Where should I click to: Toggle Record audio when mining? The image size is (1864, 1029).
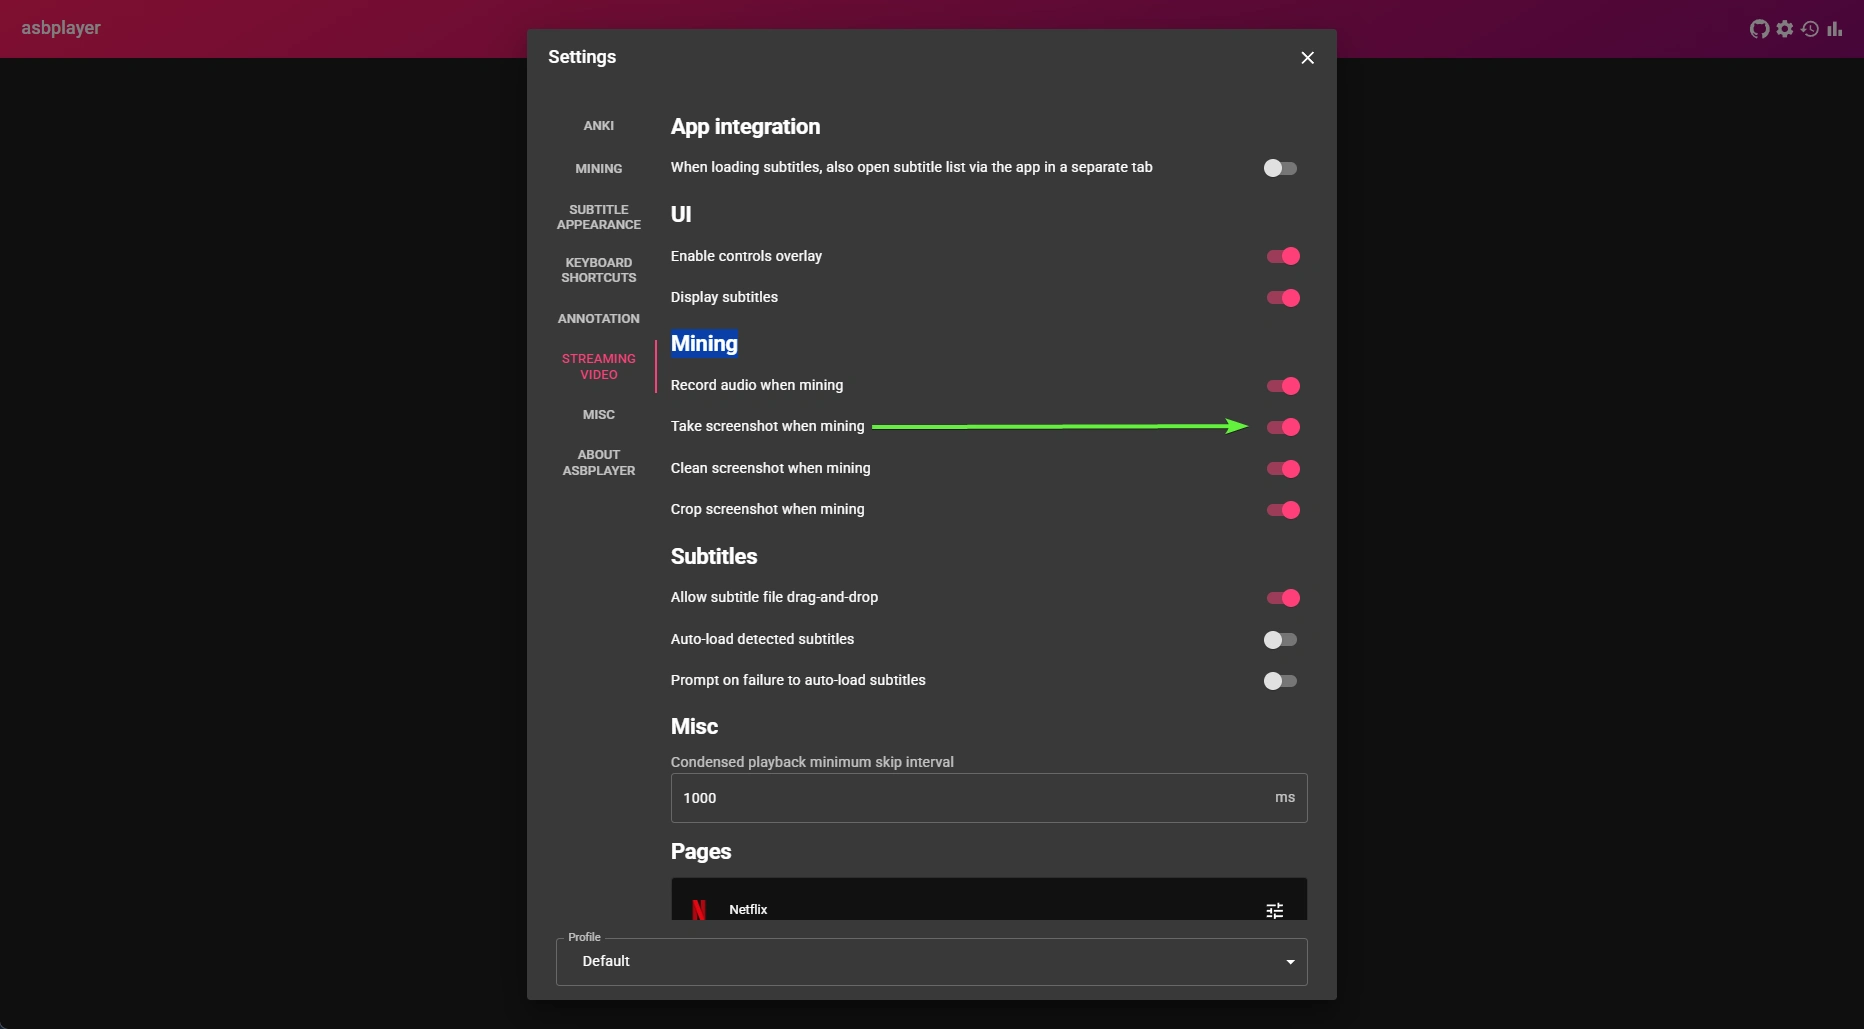[1283, 386]
